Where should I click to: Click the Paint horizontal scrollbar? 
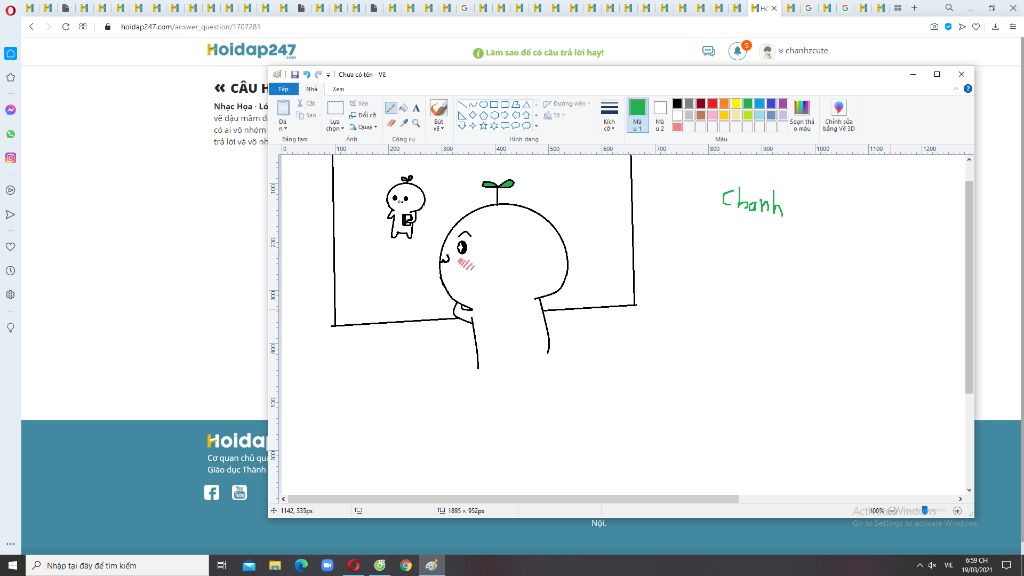(513, 499)
